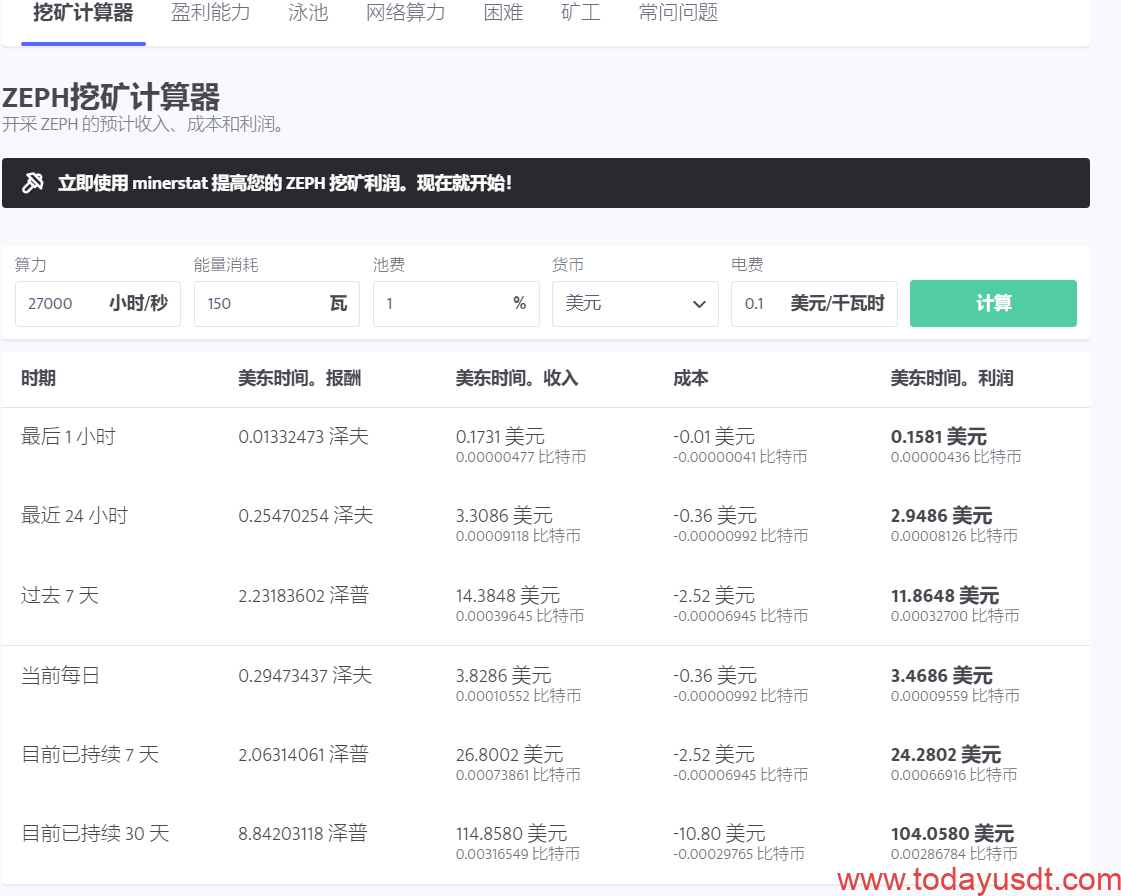Open the 矿工 tab
1121x896 pixels.
click(x=581, y=14)
